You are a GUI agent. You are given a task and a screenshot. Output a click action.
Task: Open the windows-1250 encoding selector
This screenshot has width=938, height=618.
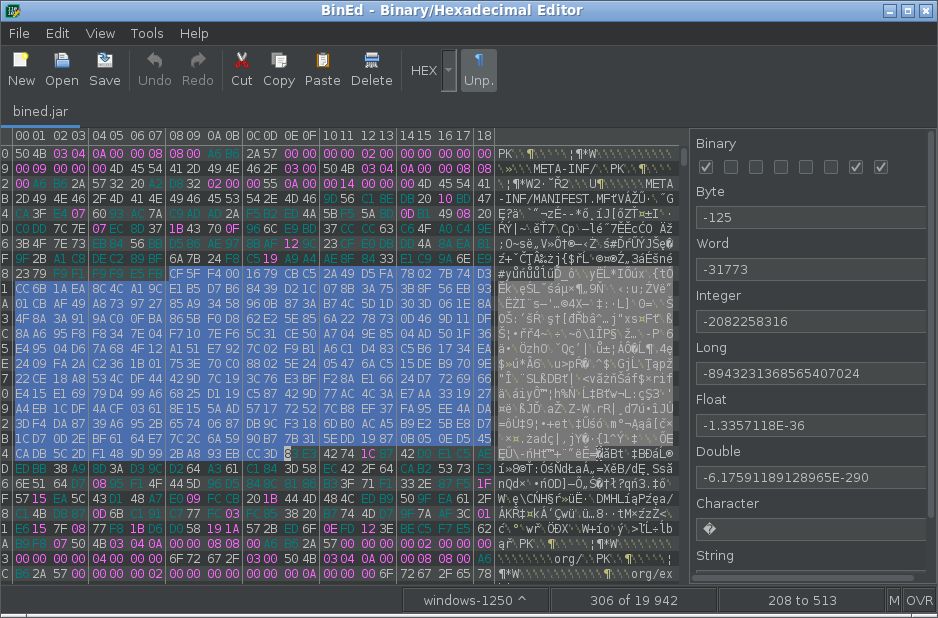point(475,600)
